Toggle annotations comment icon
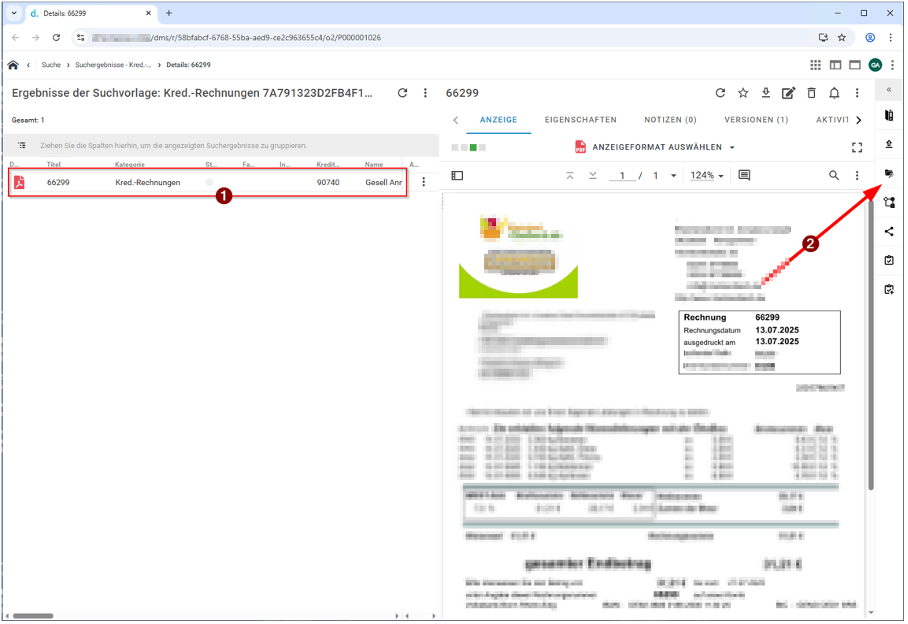The width and height of the screenshot is (908, 624). tap(744, 175)
